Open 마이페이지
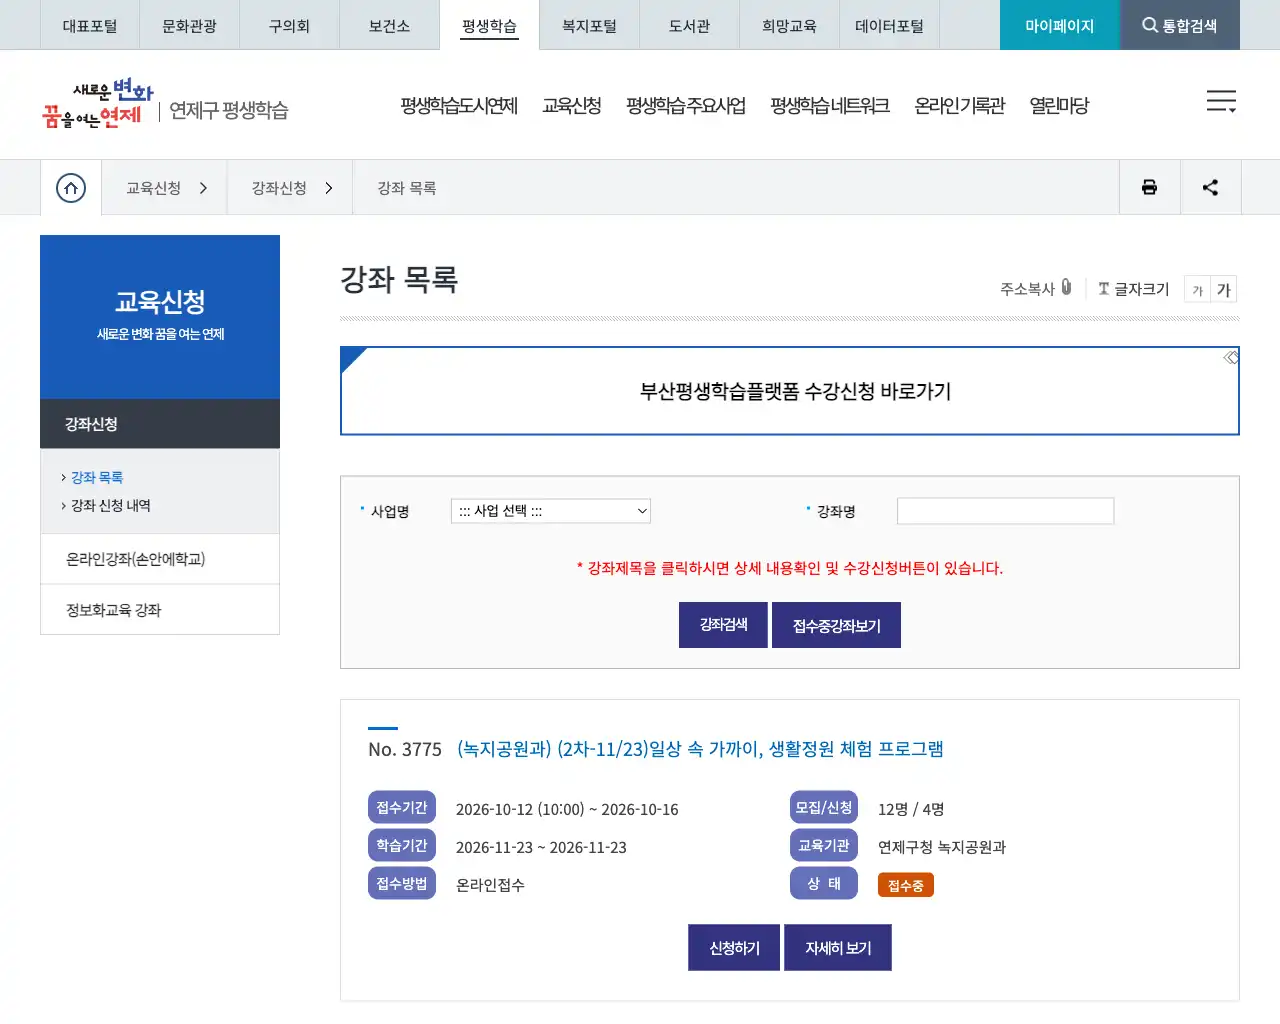This screenshot has height=1024, width=1280. 1059,25
